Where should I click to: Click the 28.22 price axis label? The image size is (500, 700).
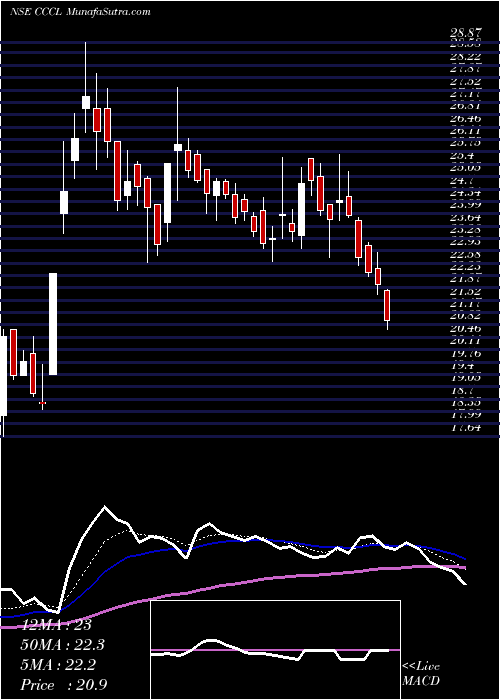pos(467,57)
